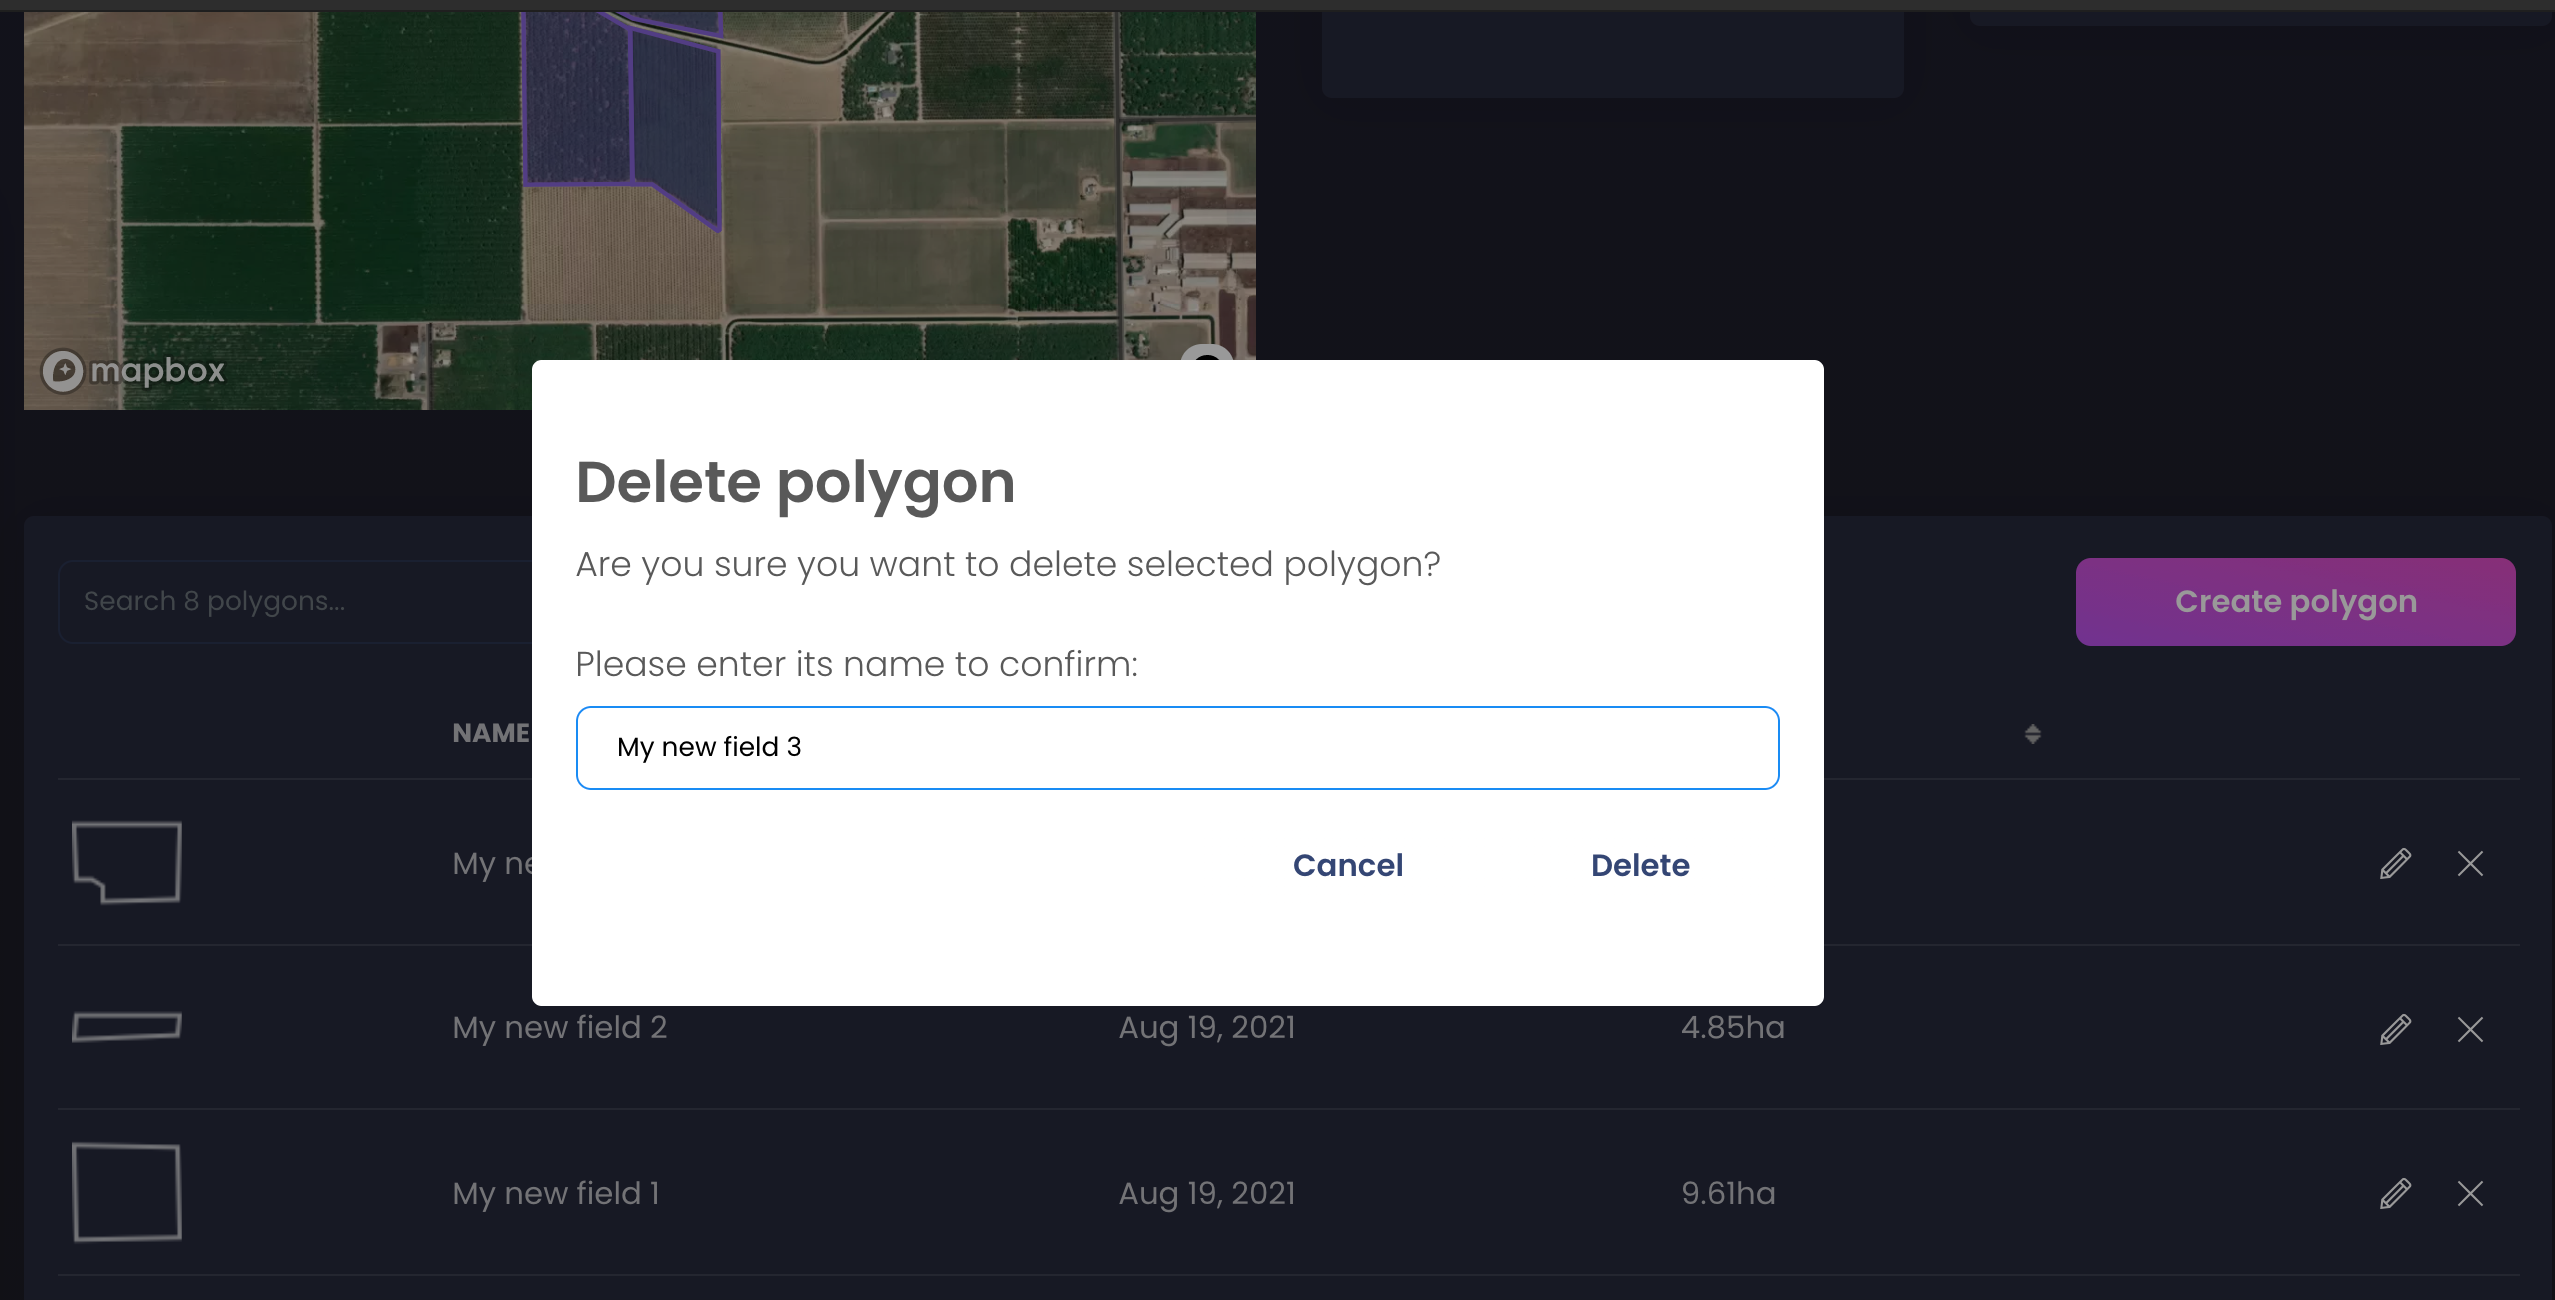
Task: Toggle sort arrows in table header
Action: tap(2032, 734)
